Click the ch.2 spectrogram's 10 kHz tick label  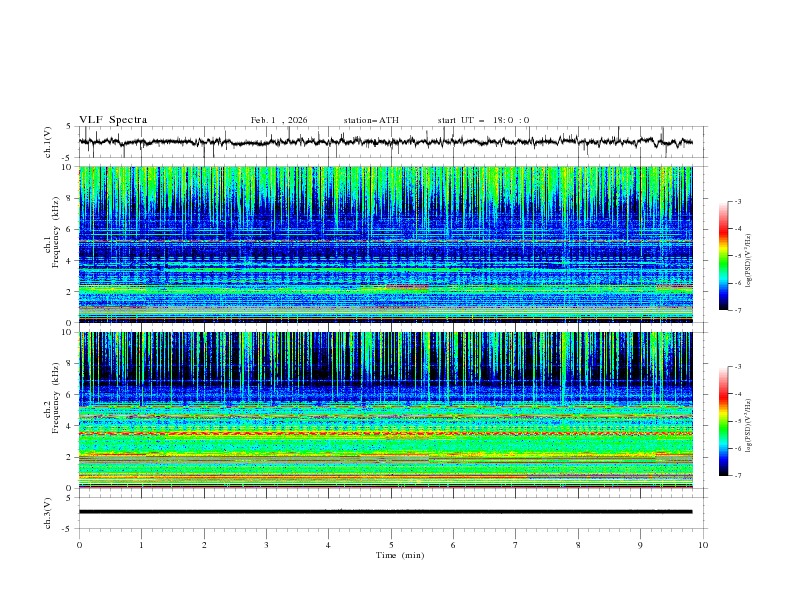(68, 333)
